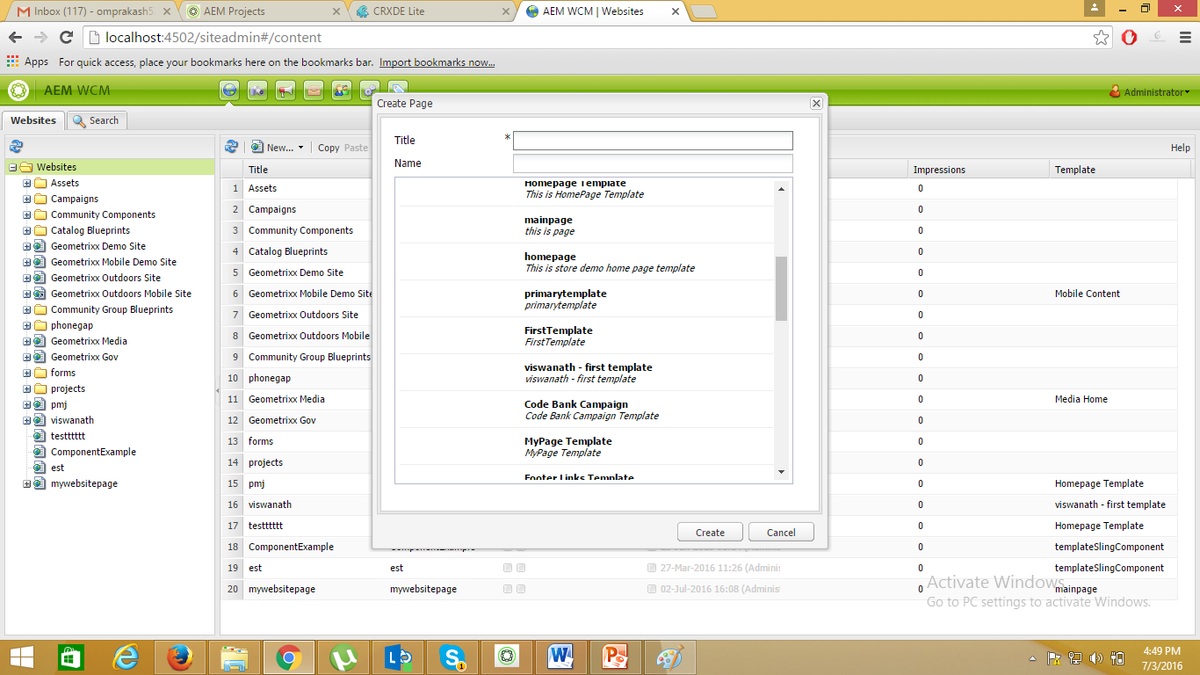
Task: Select the ComponentExample tree item
Action: point(93,452)
